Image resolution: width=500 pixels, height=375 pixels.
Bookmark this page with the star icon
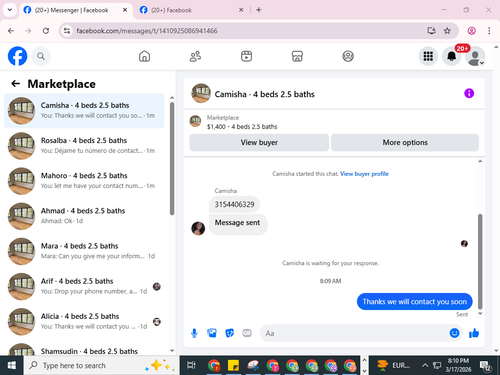(447, 31)
